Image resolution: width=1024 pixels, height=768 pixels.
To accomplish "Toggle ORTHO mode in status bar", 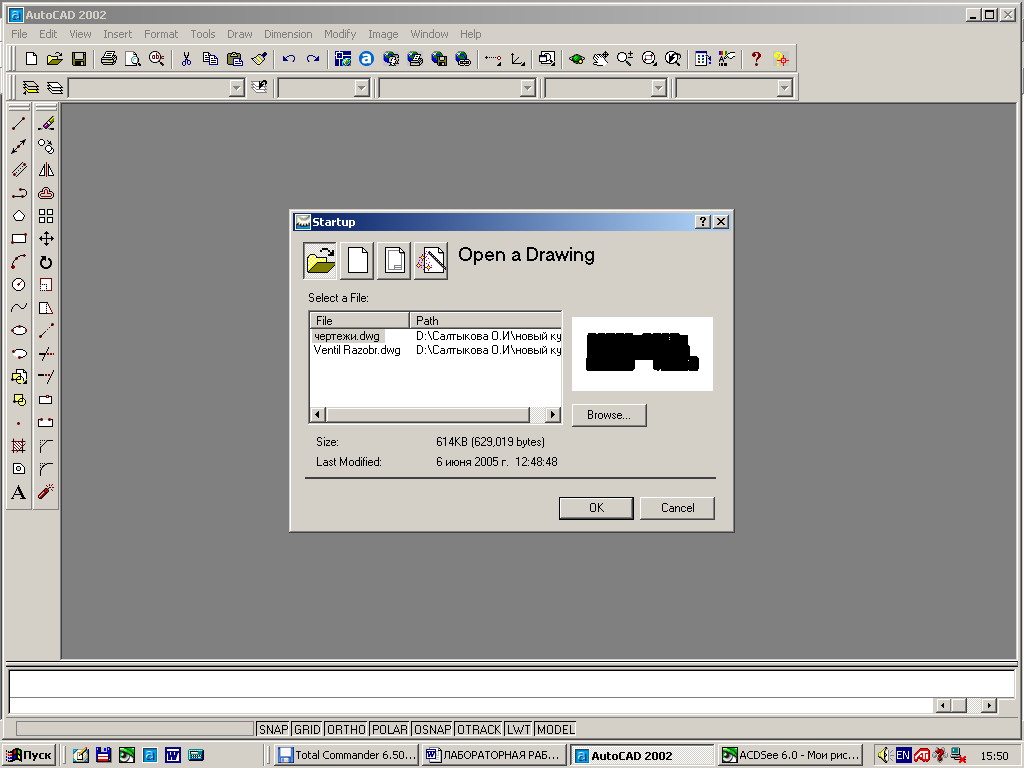I will tap(346, 729).
